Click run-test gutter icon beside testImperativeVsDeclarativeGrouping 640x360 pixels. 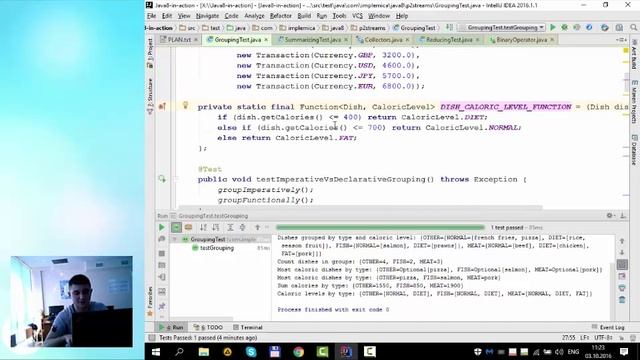point(162,179)
